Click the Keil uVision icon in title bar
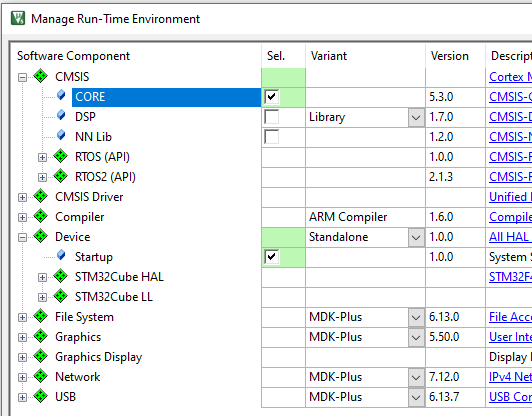 (x=18, y=18)
